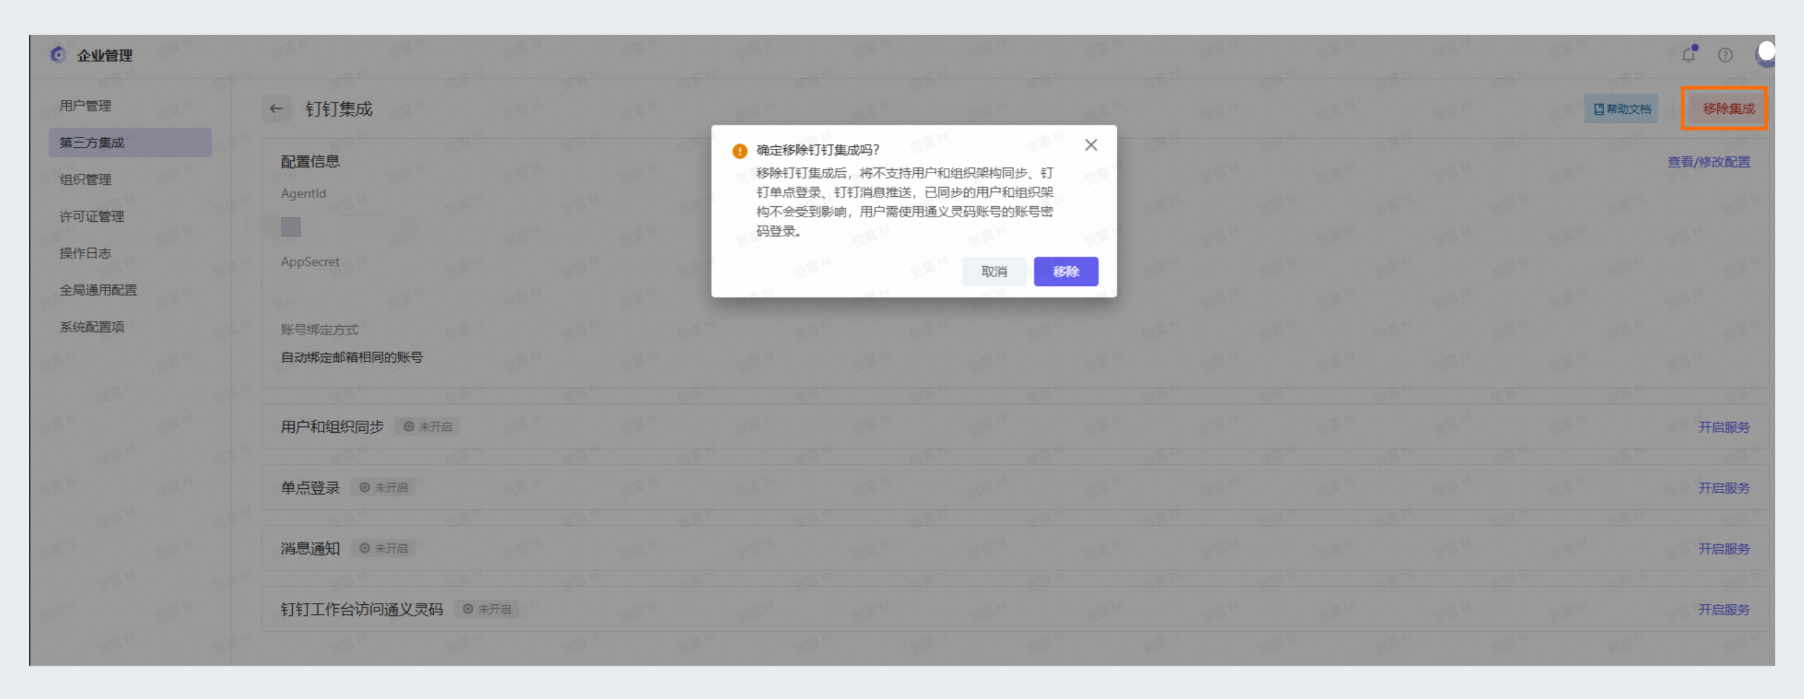This screenshot has height=699, width=1804.
Task: Open 组织管理 in sidebar
Action: (85, 179)
